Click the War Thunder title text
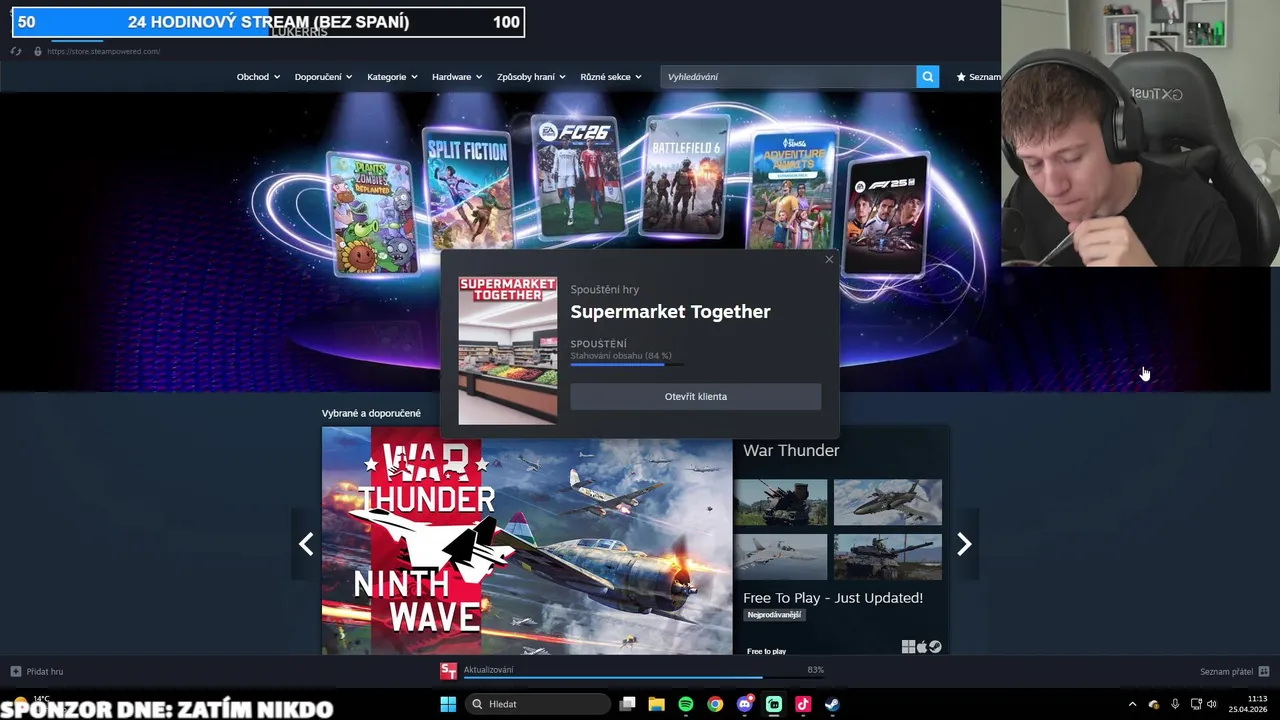Screen dimensions: 1280x720 point(791,451)
